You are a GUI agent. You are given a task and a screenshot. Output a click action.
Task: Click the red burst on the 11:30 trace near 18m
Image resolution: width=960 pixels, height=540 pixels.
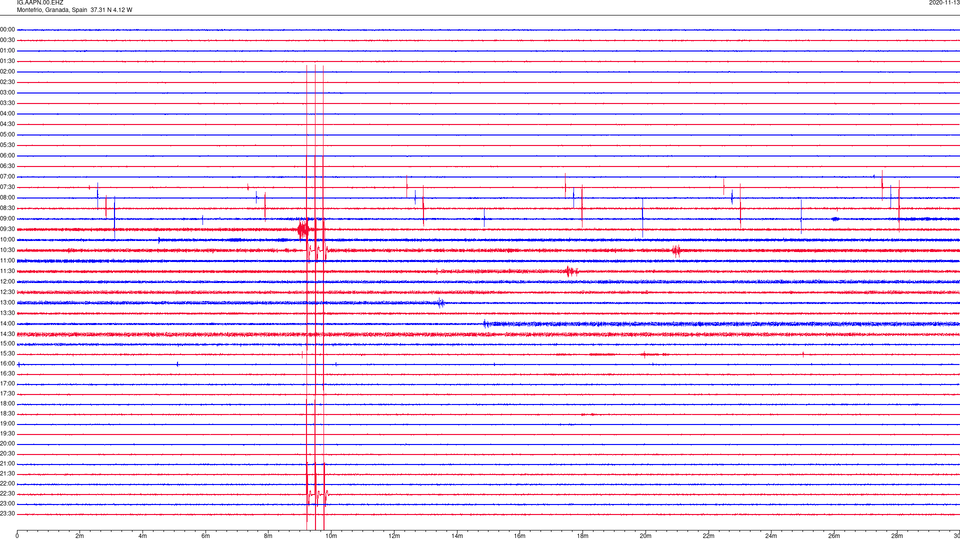[571, 271]
